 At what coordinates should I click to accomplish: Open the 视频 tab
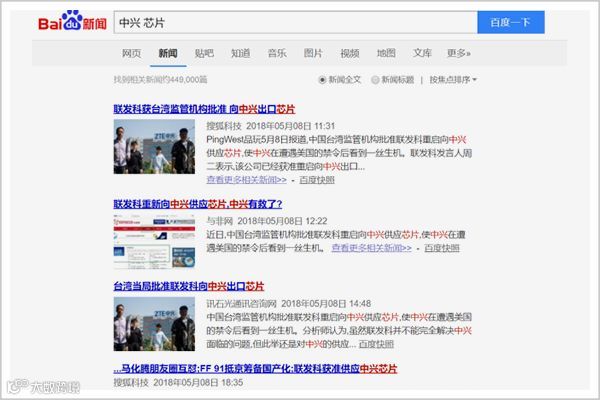[x=350, y=53]
